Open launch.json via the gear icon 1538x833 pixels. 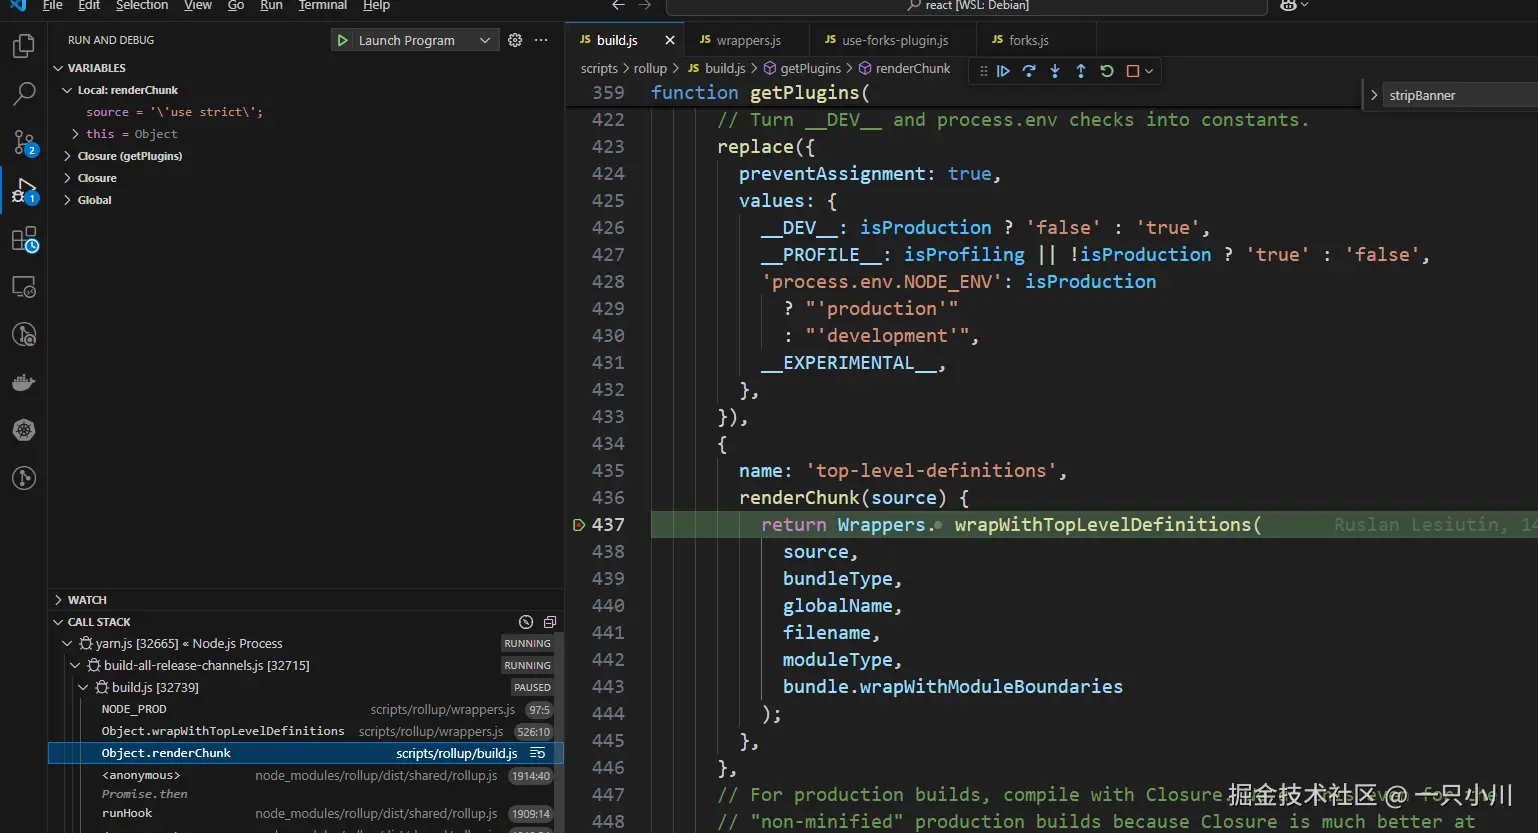click(x=515, y=40)
